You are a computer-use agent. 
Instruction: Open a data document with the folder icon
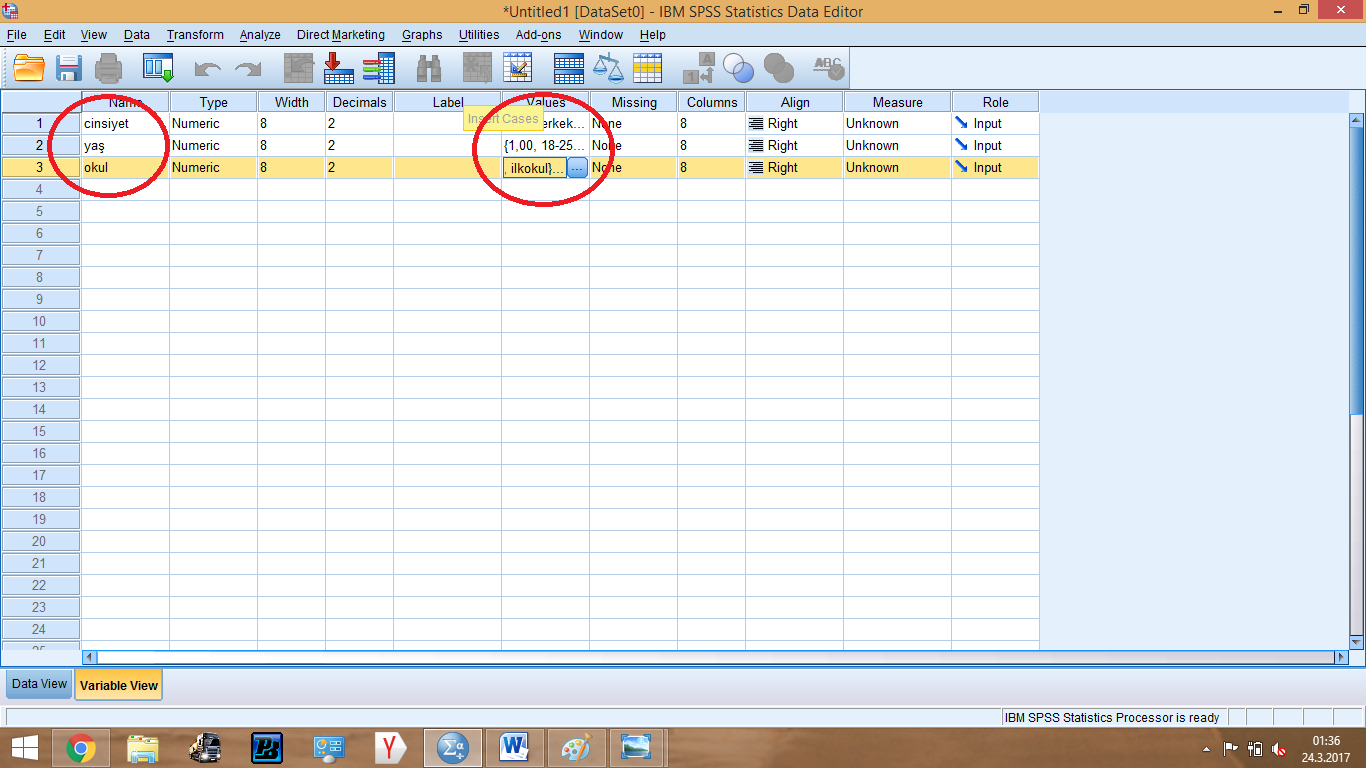[29, 68]
